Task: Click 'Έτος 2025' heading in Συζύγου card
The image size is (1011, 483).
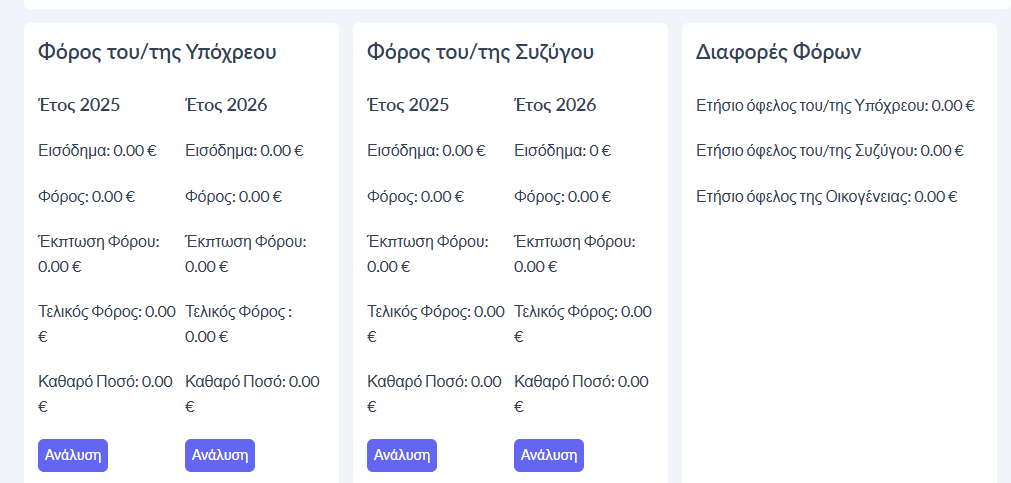Action: (x=408, y=105)
